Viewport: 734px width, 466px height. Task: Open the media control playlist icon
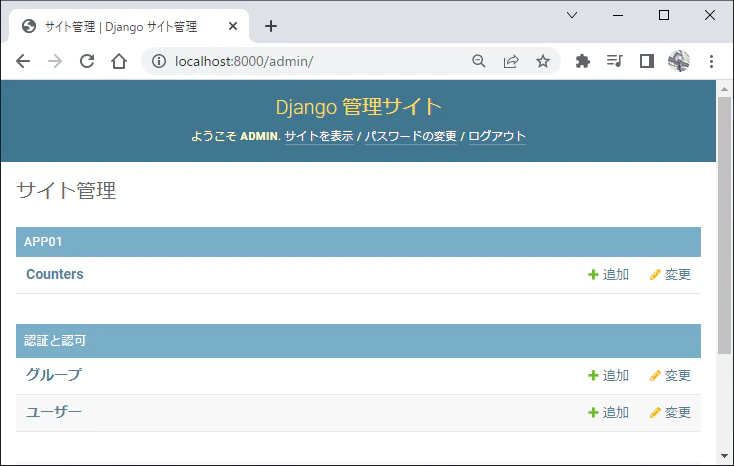(615, 61)
